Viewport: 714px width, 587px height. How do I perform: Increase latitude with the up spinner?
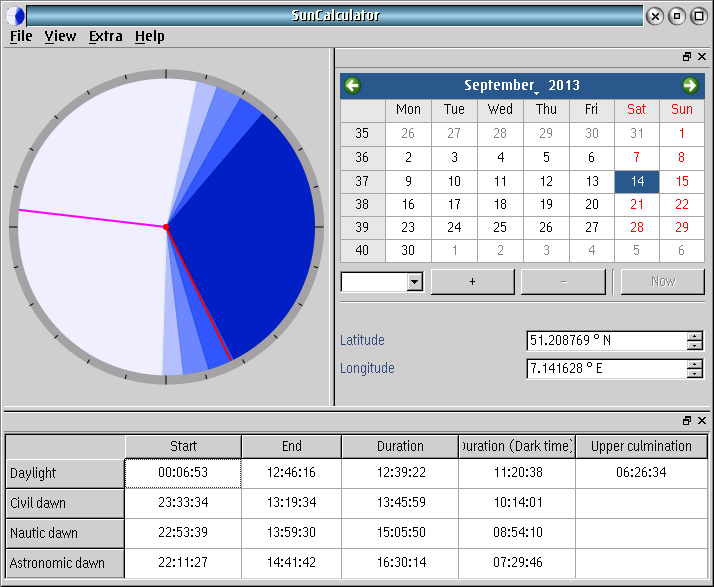click(x=694, y=336)
